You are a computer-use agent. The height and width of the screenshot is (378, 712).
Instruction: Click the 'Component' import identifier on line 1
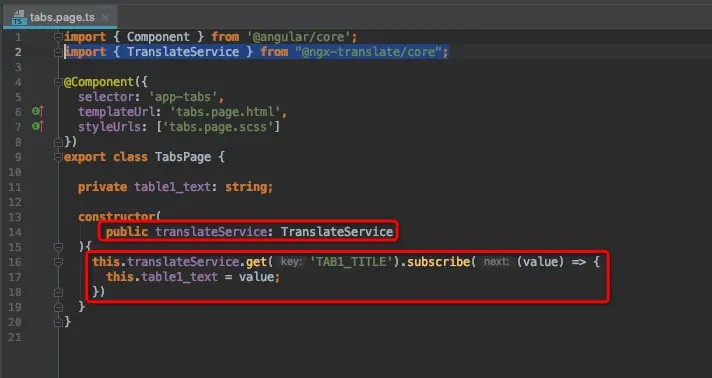(x=158, y=37)
